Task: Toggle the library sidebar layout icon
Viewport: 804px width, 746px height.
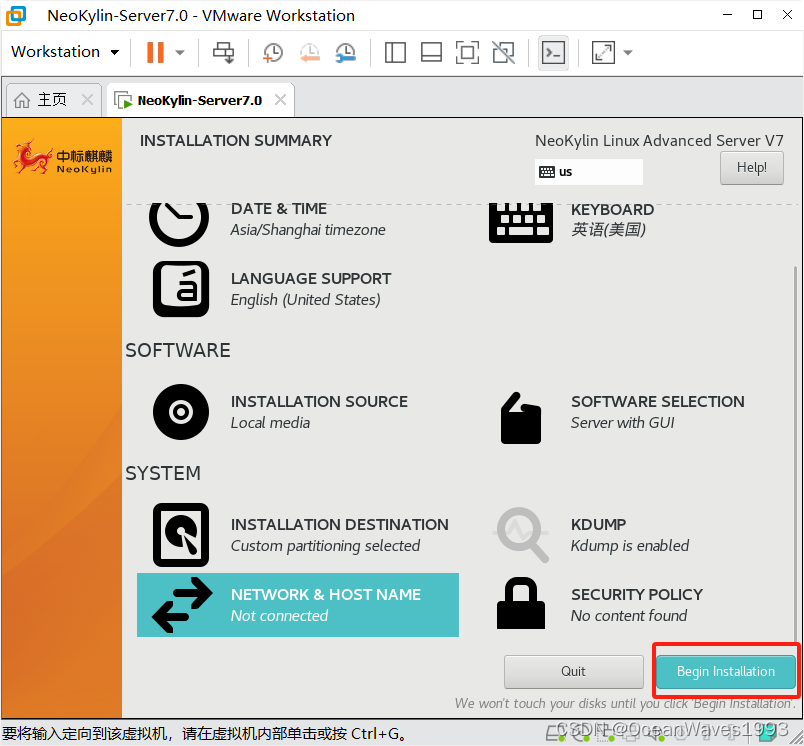Action: pos(395,52)
